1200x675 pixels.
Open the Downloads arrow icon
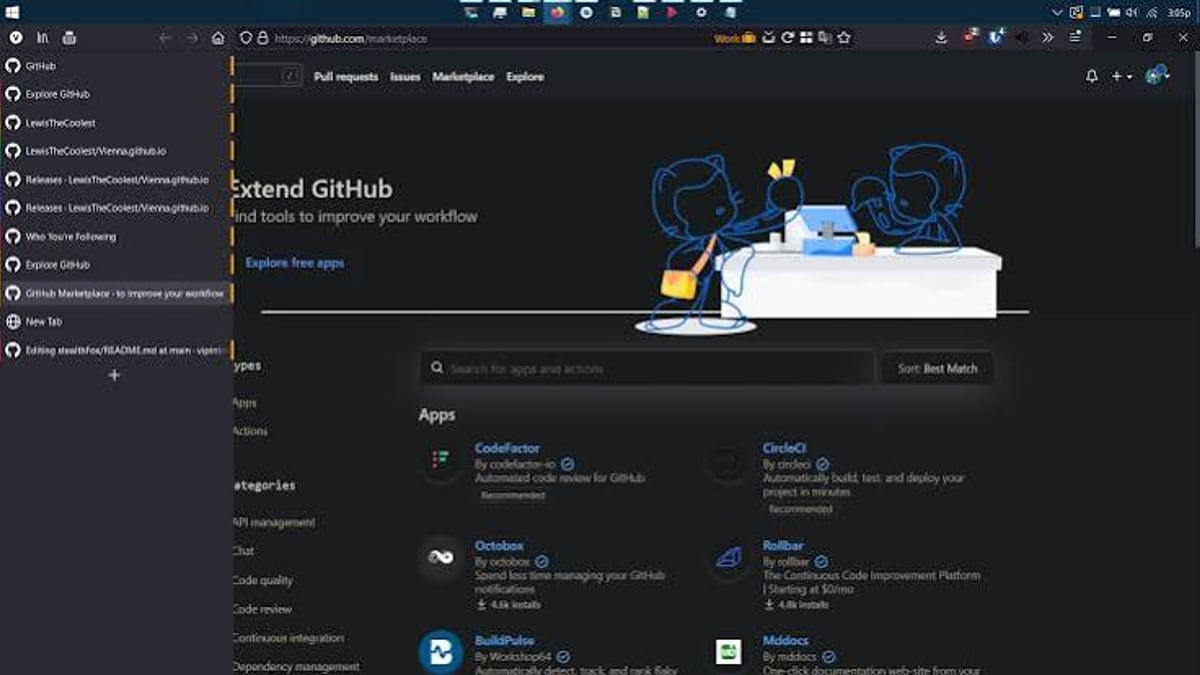[941, 38]
